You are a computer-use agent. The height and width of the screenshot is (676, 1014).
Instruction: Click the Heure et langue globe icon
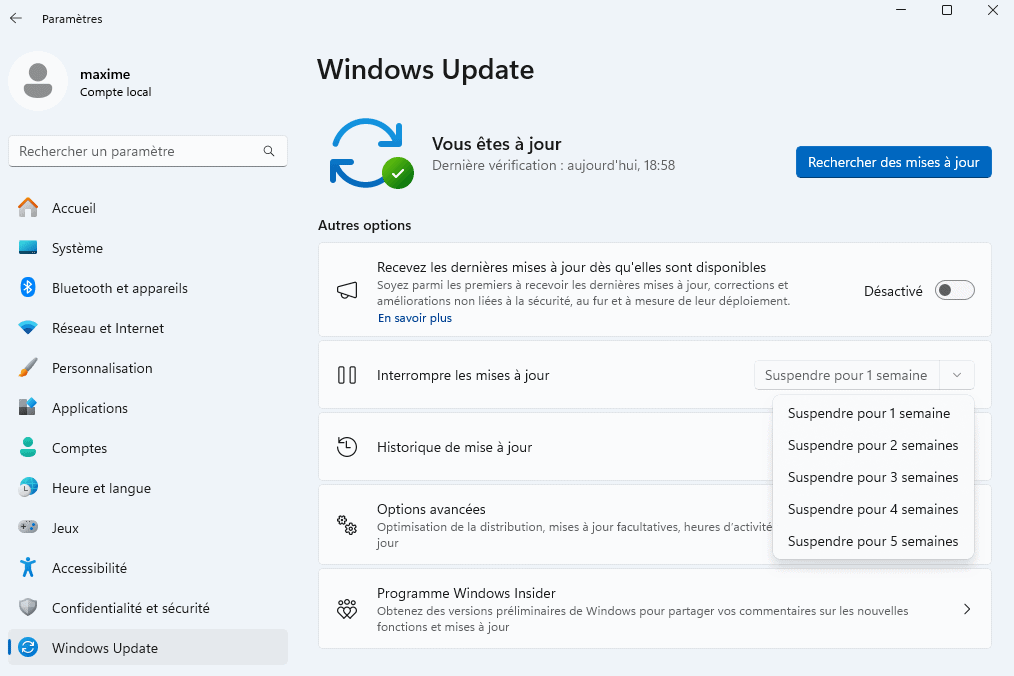(x=28, y=487)
